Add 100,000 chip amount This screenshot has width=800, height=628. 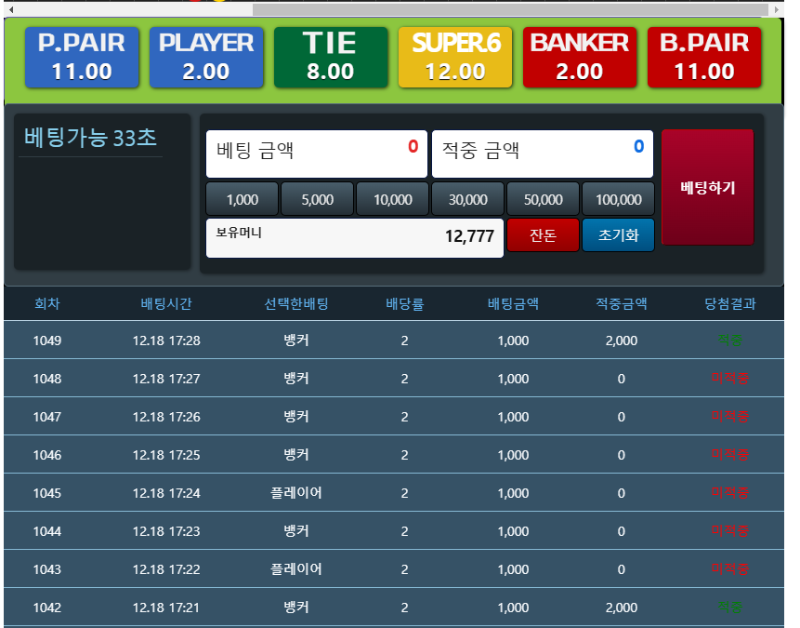pyautogui.click(x=618, y=199)
